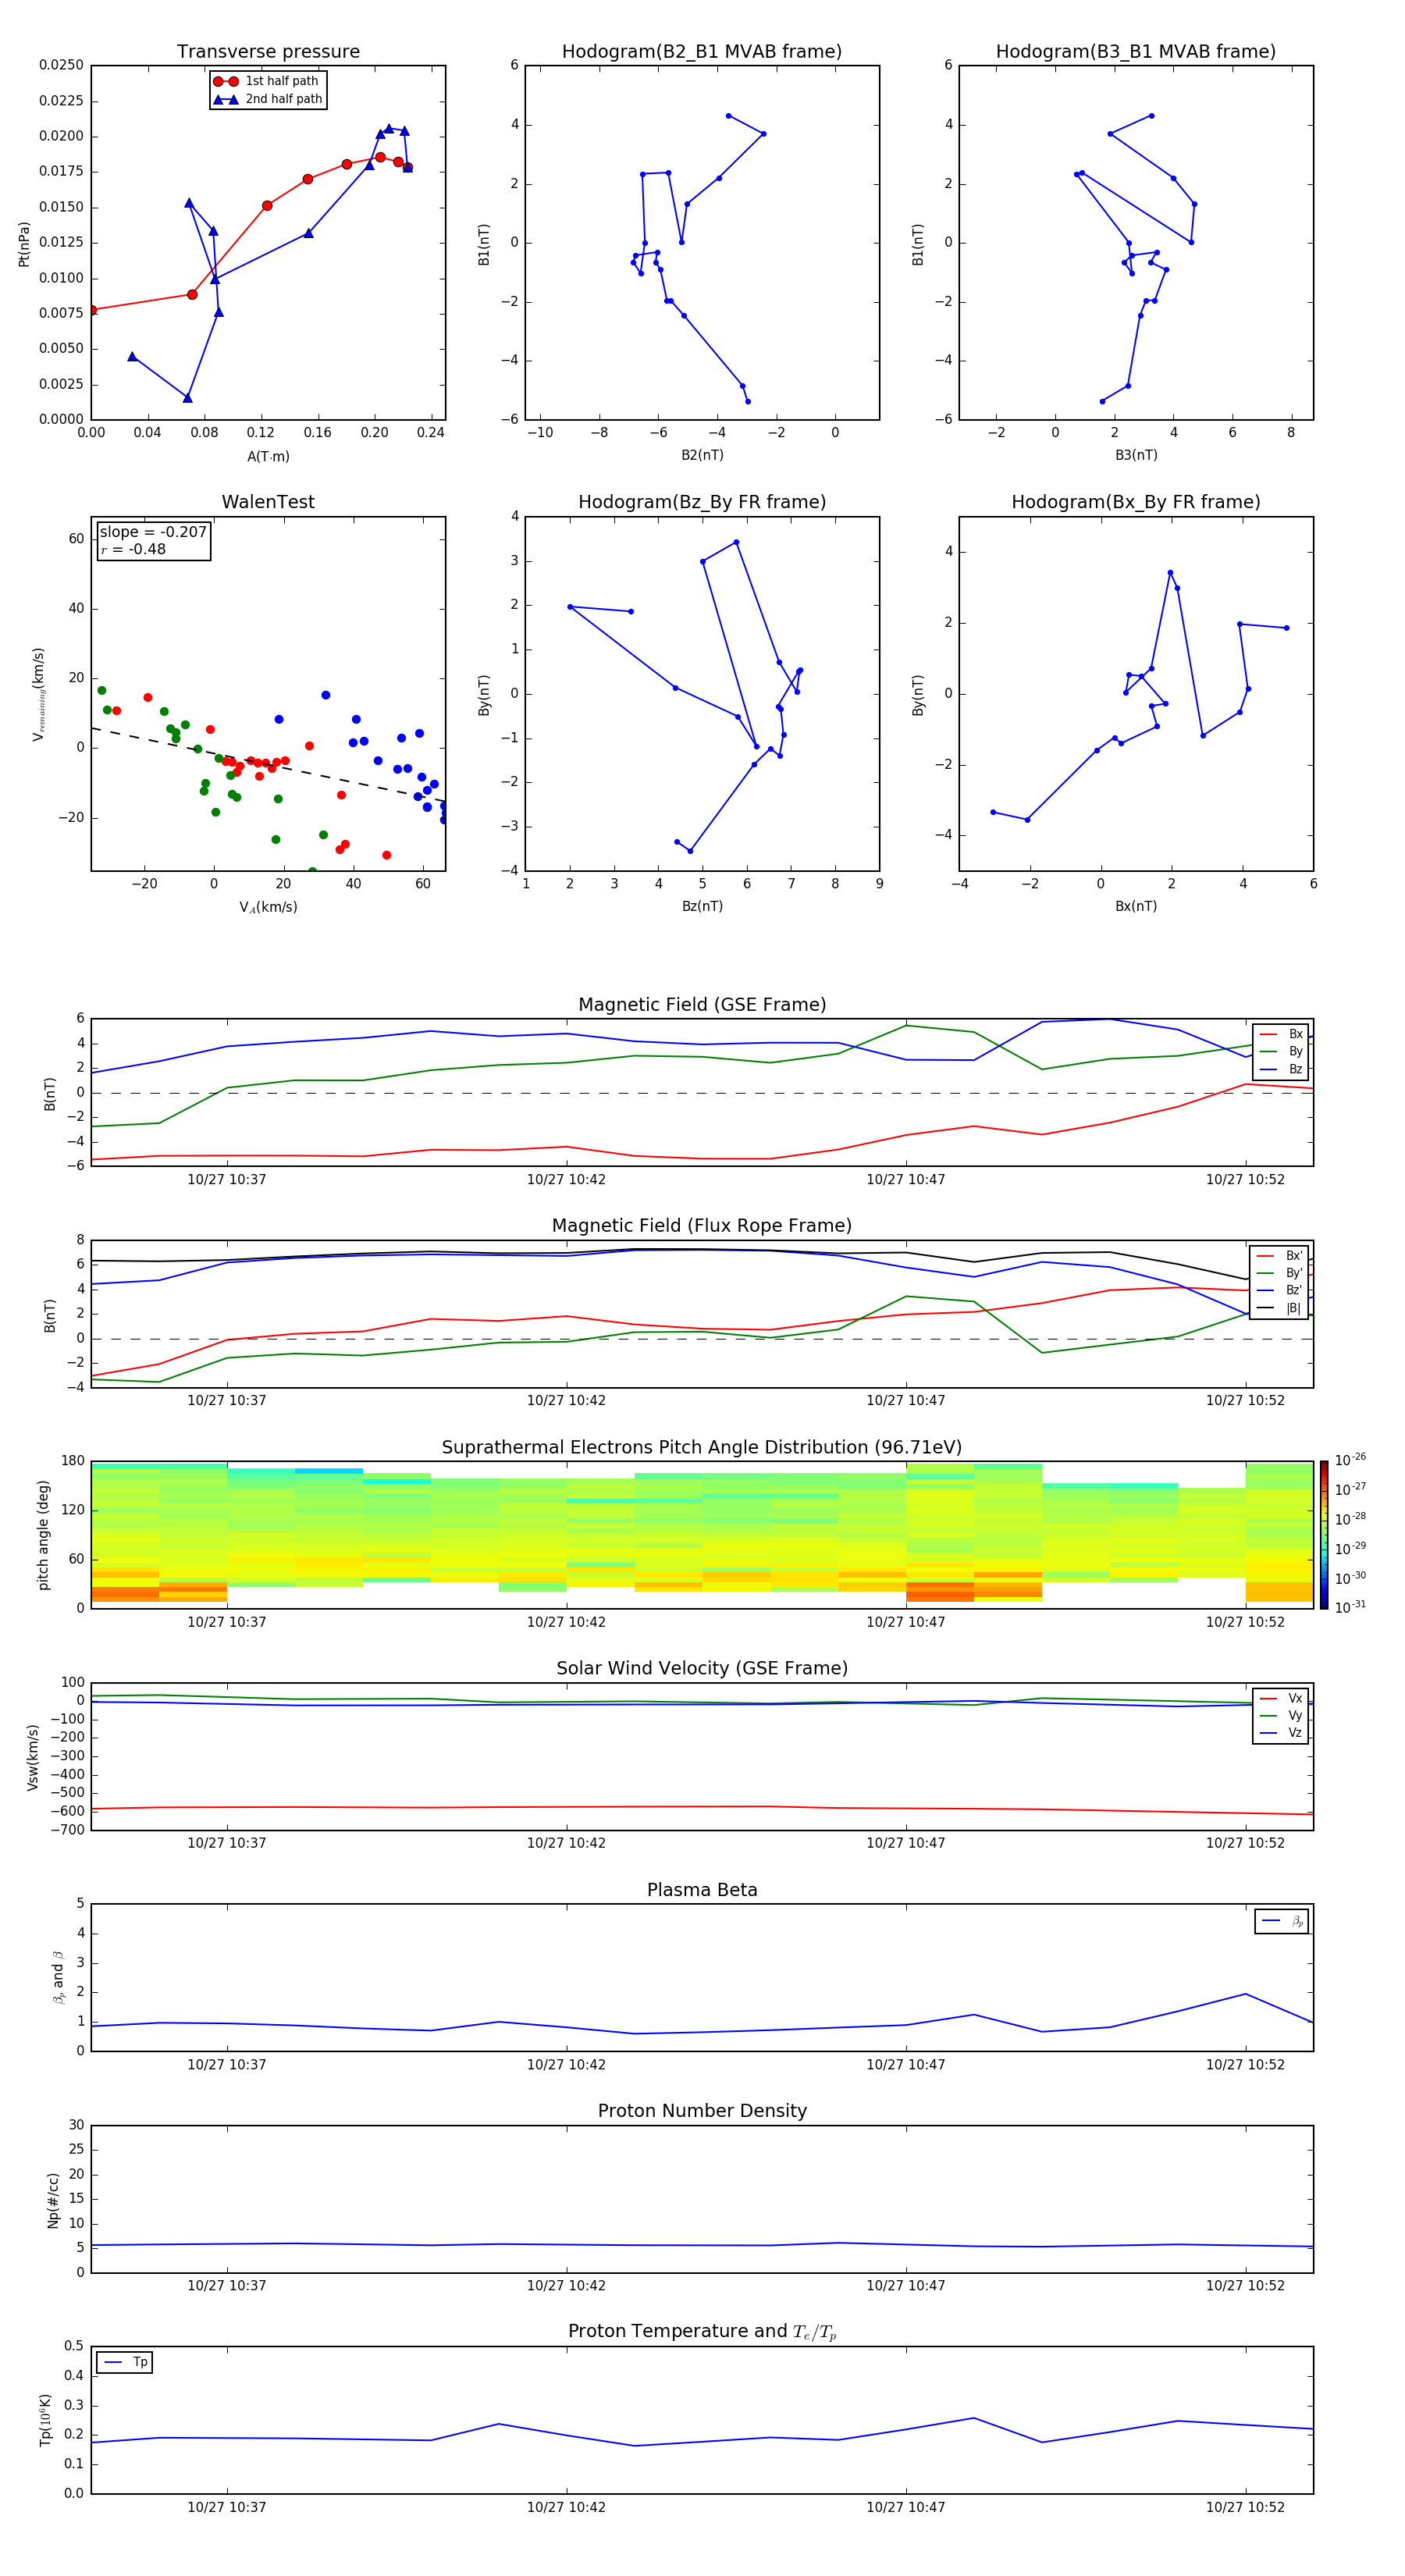Click the '2nd half path' legend entry
1405x2576 pixels.
coord(268,99)
